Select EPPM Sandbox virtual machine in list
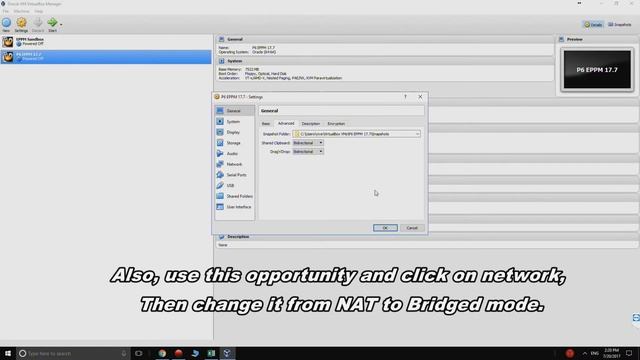The width and height of the screenshot is (640, 360). 106,42
